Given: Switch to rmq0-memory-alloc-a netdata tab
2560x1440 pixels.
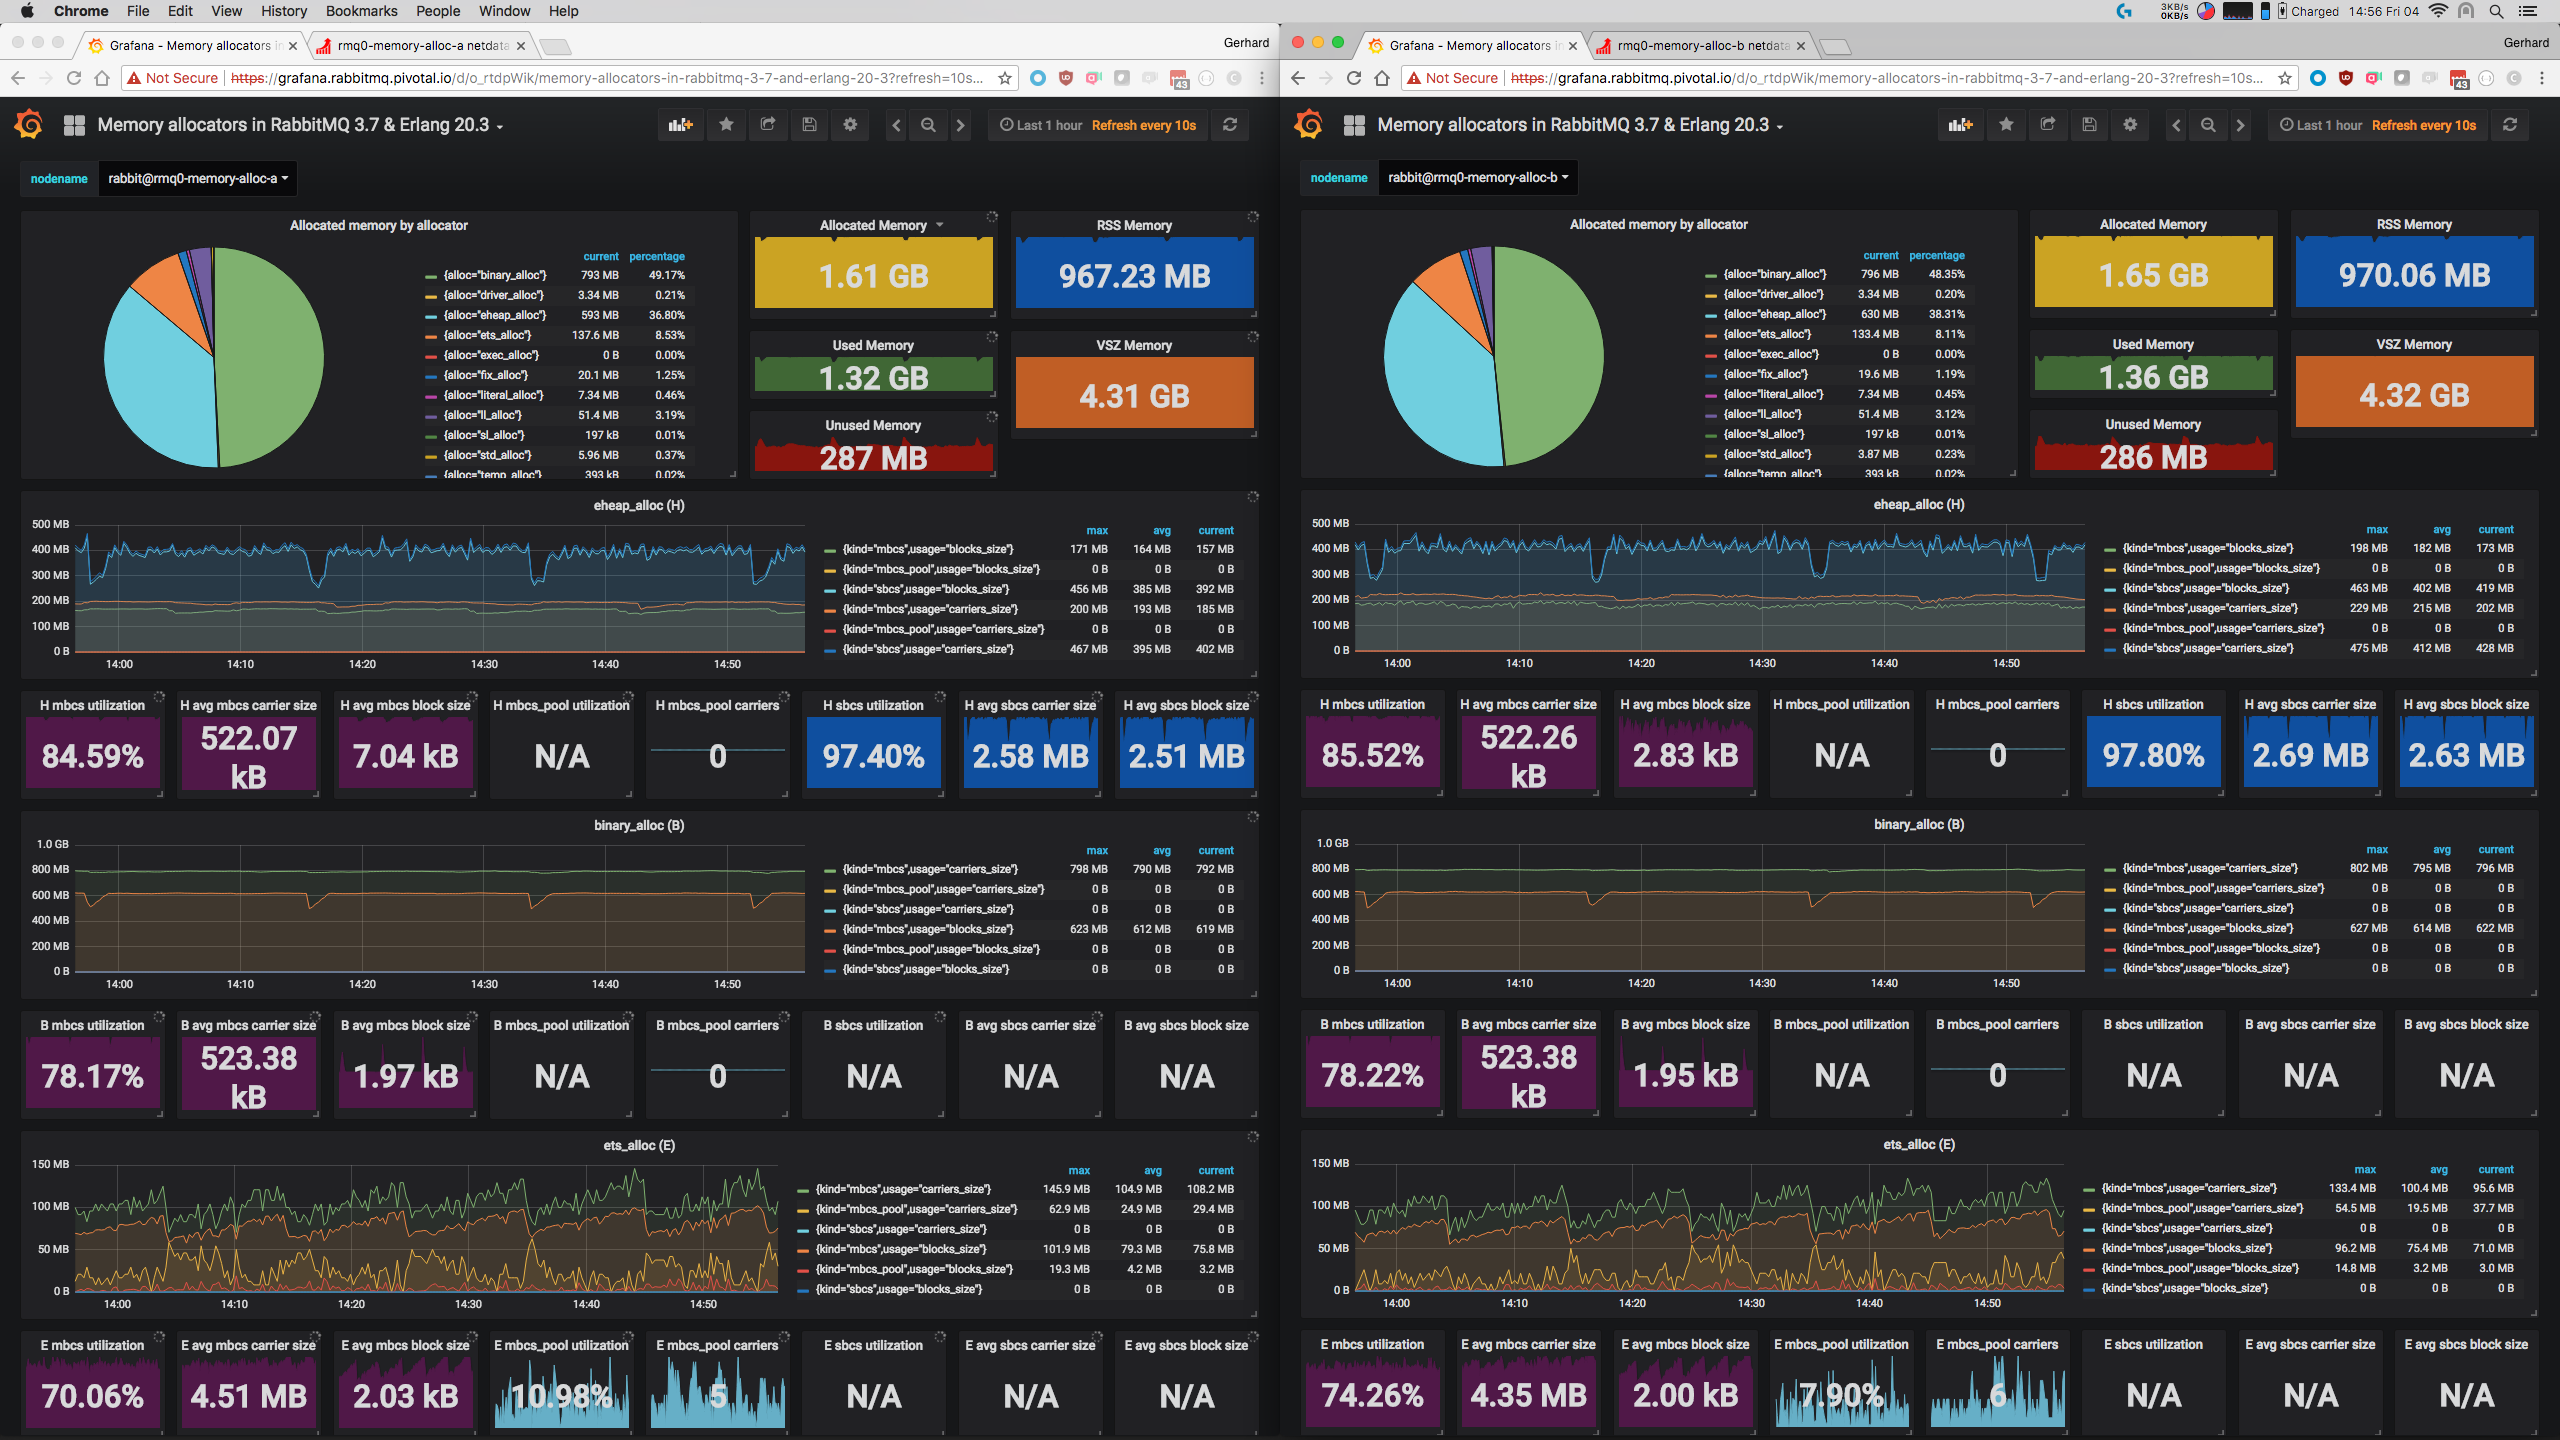Looking at the screenshot, I should click(421, 45).
